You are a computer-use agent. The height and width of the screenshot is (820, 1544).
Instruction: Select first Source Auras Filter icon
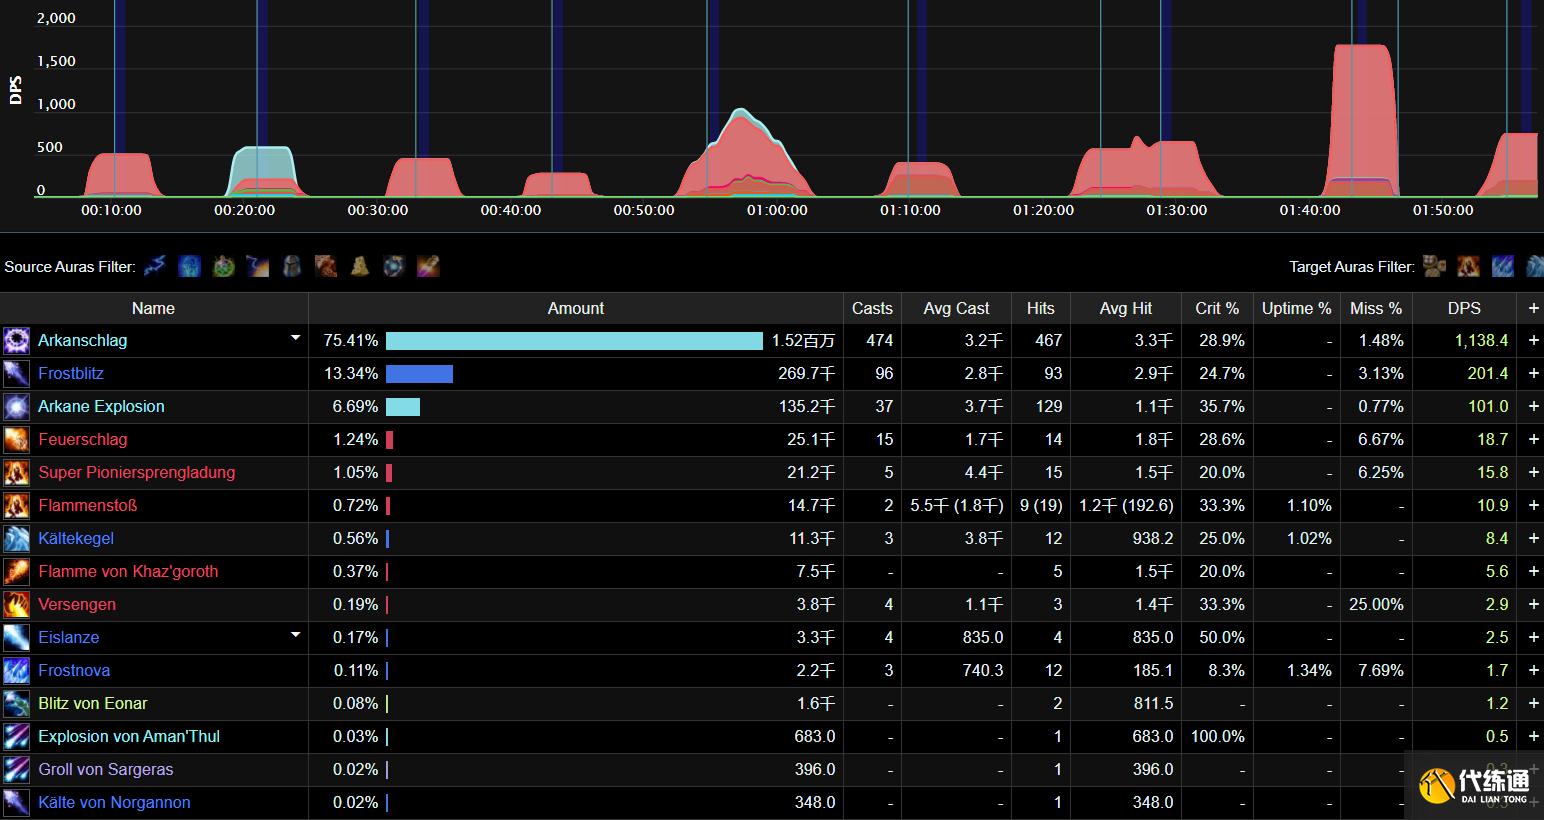[x=155, y=266]
